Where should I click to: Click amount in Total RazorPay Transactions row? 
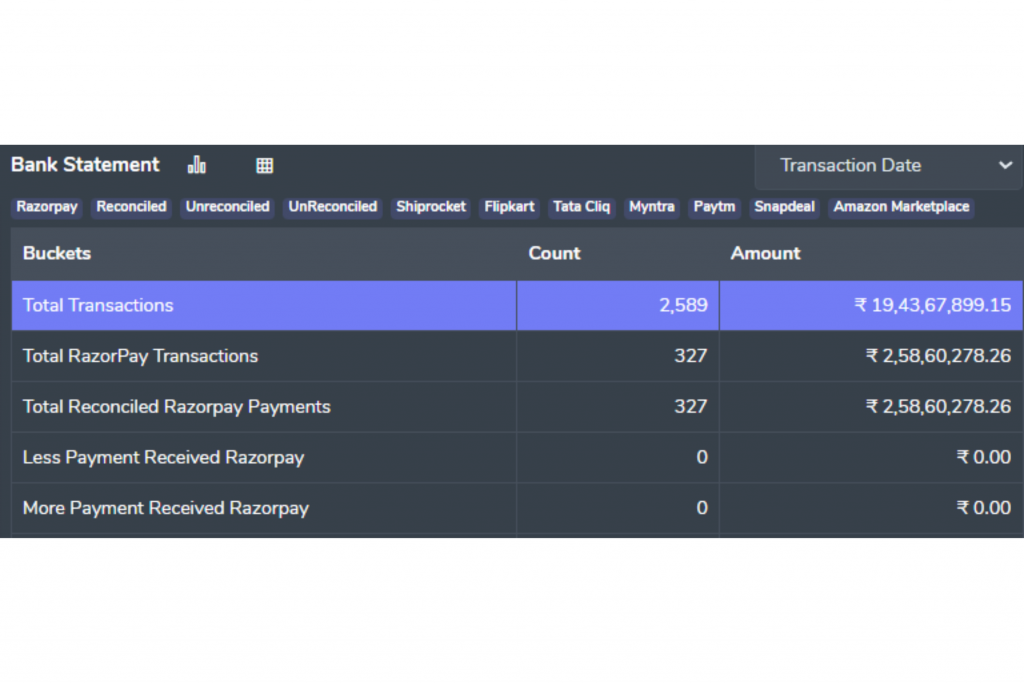[x=871, y=356]
